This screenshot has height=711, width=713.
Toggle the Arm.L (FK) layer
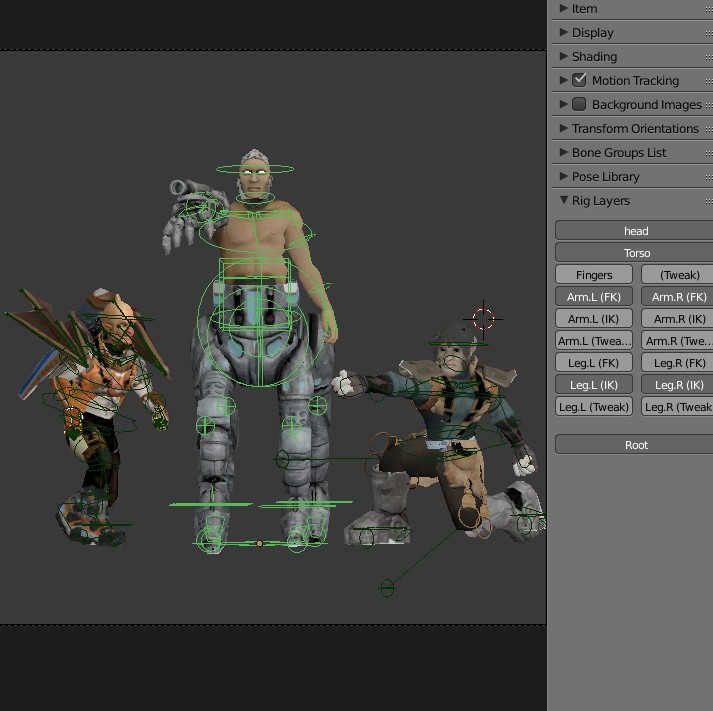(x=594, y=296)
